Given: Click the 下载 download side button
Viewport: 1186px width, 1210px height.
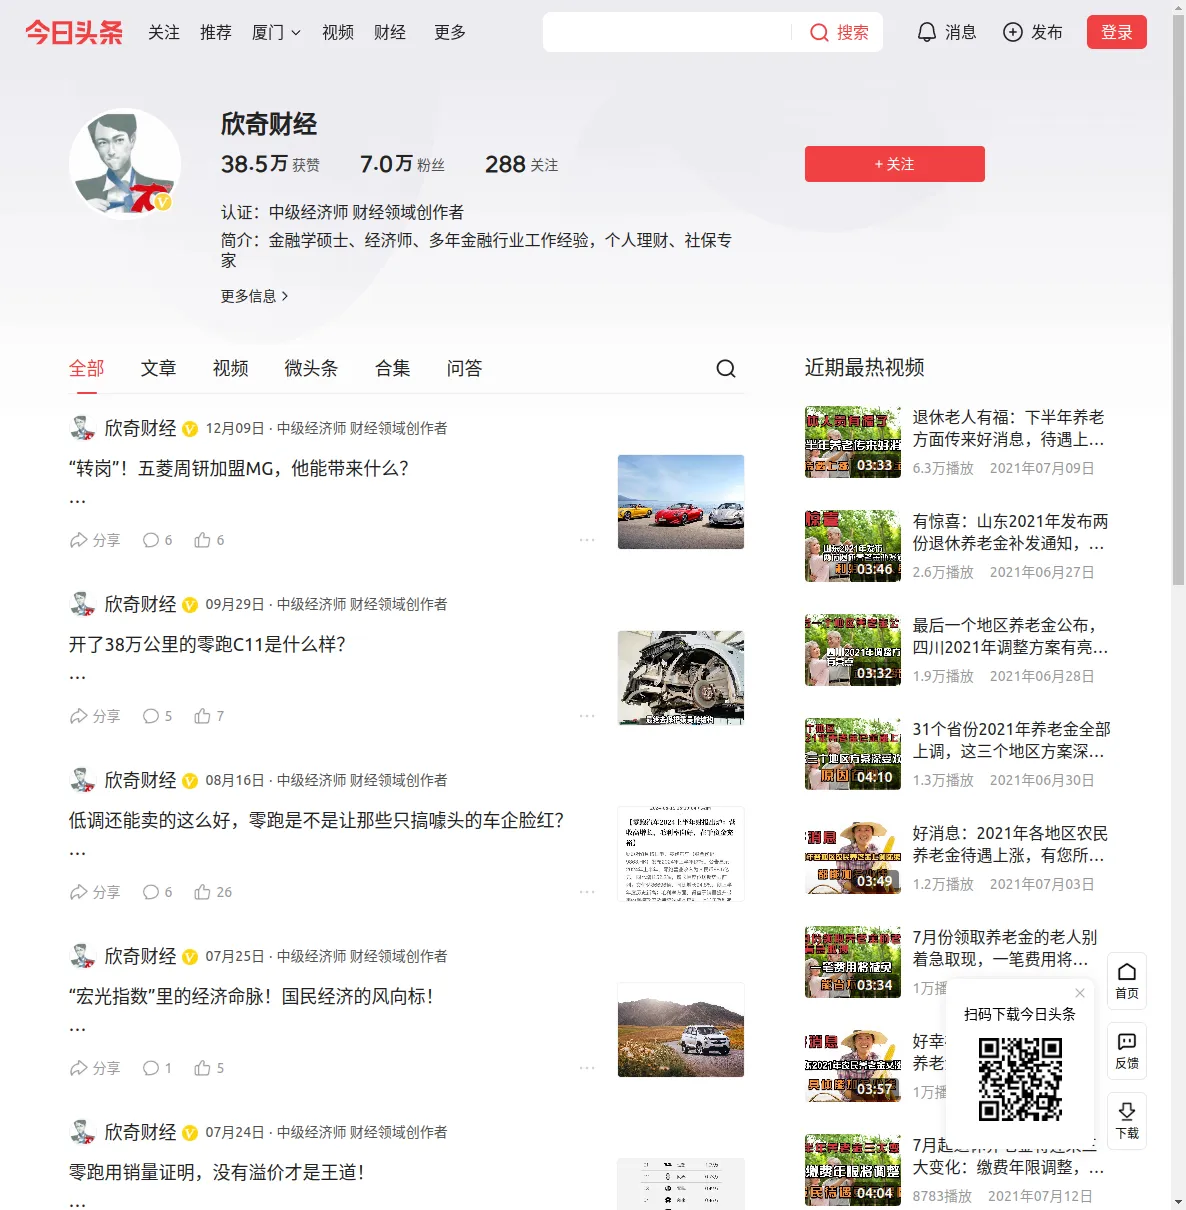Looking at the screenshot, I should tap(1127, 1121).
